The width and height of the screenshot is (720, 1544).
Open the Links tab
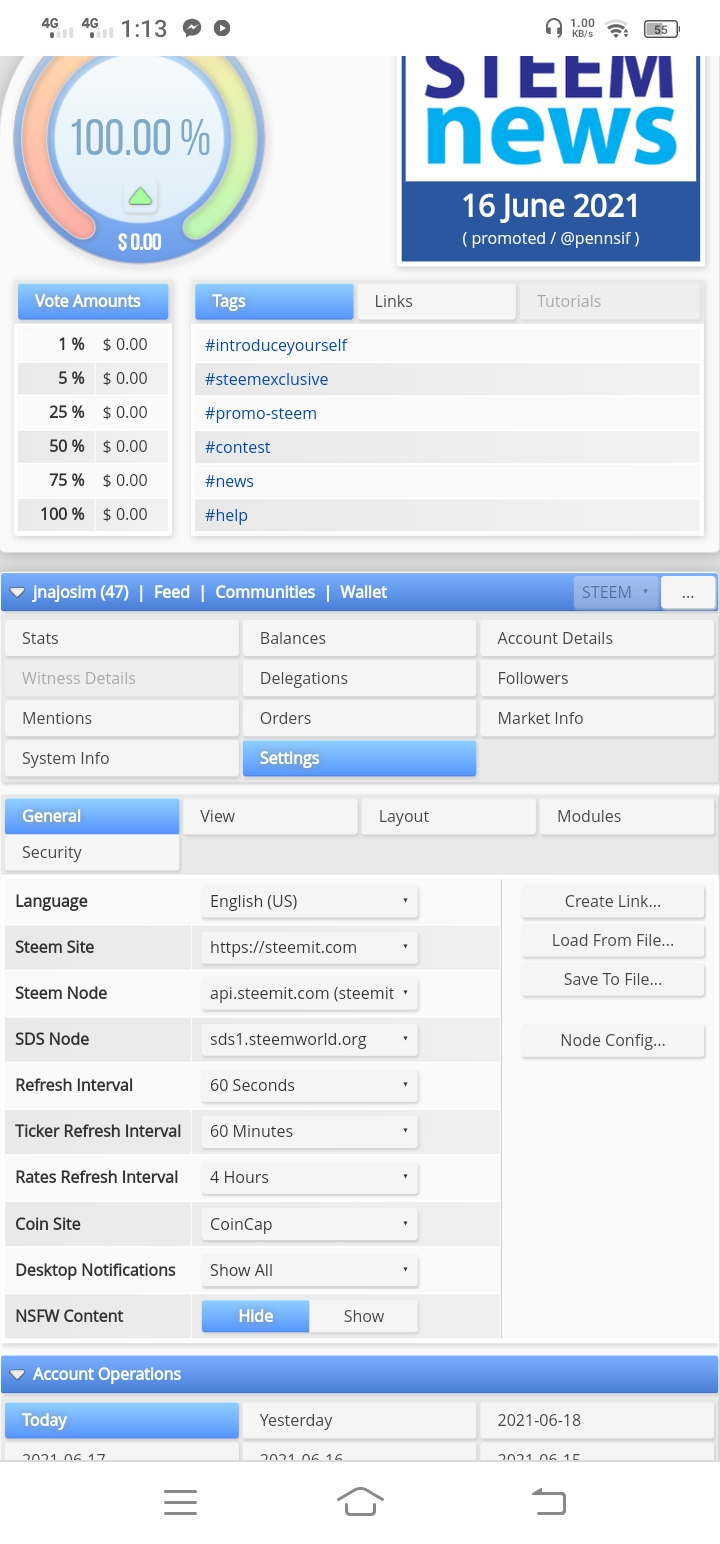[436, 301]
